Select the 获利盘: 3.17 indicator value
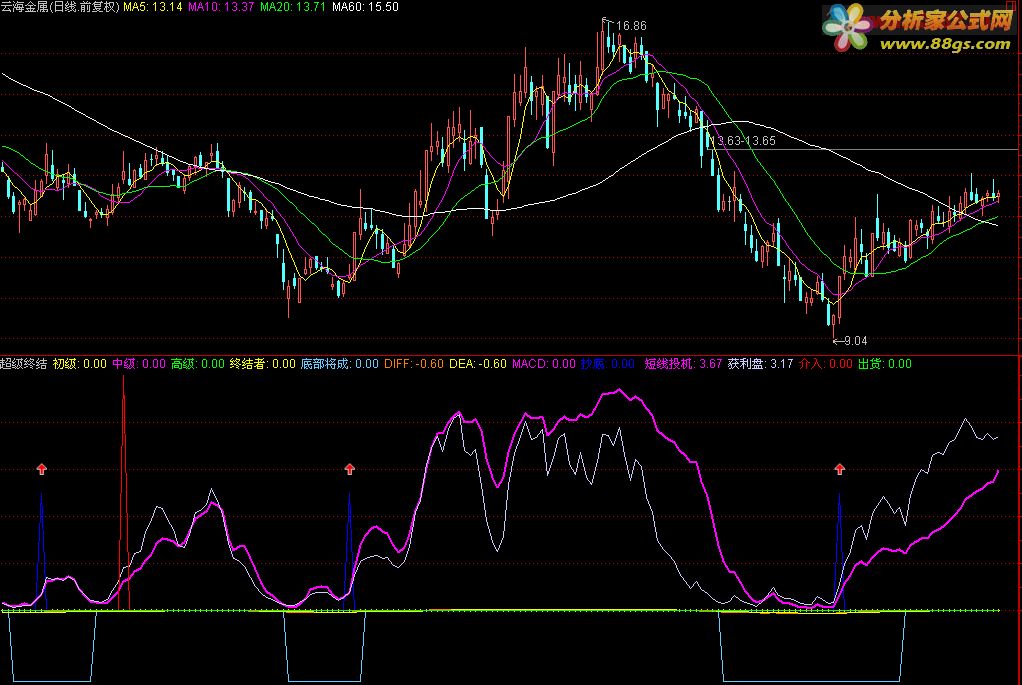Image resolution: width=1022 pixels, height=685 pixels. tap(760, 364)
